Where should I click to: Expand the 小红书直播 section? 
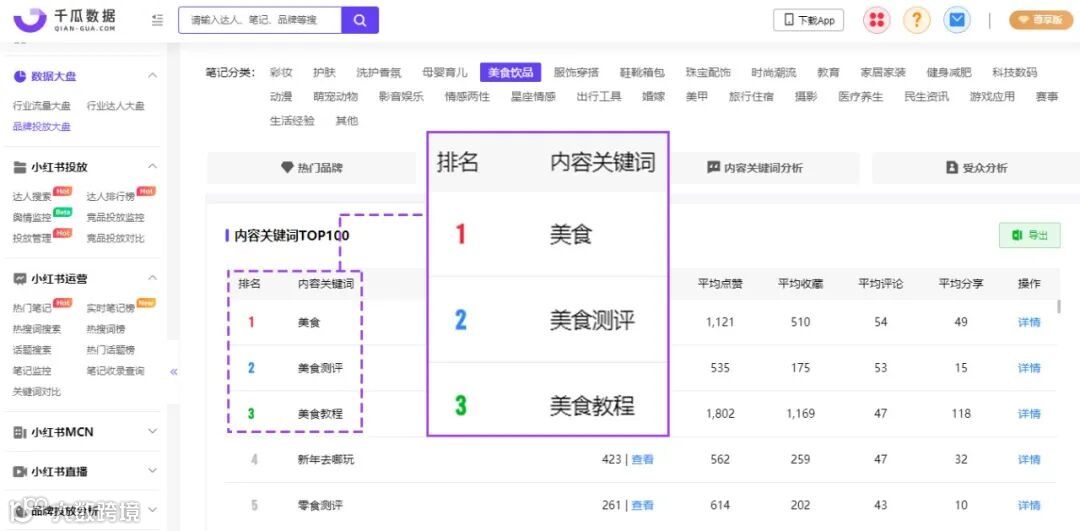pos(152,471)
